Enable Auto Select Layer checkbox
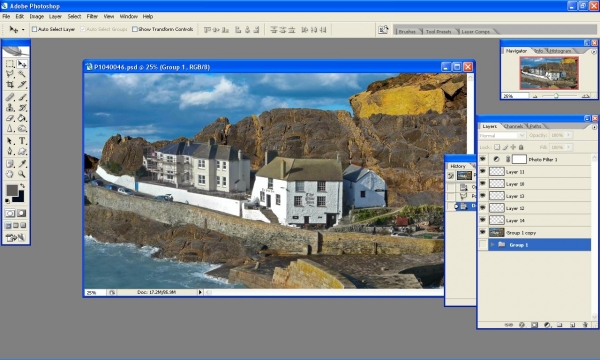600x360 pixels. [34, 29]
